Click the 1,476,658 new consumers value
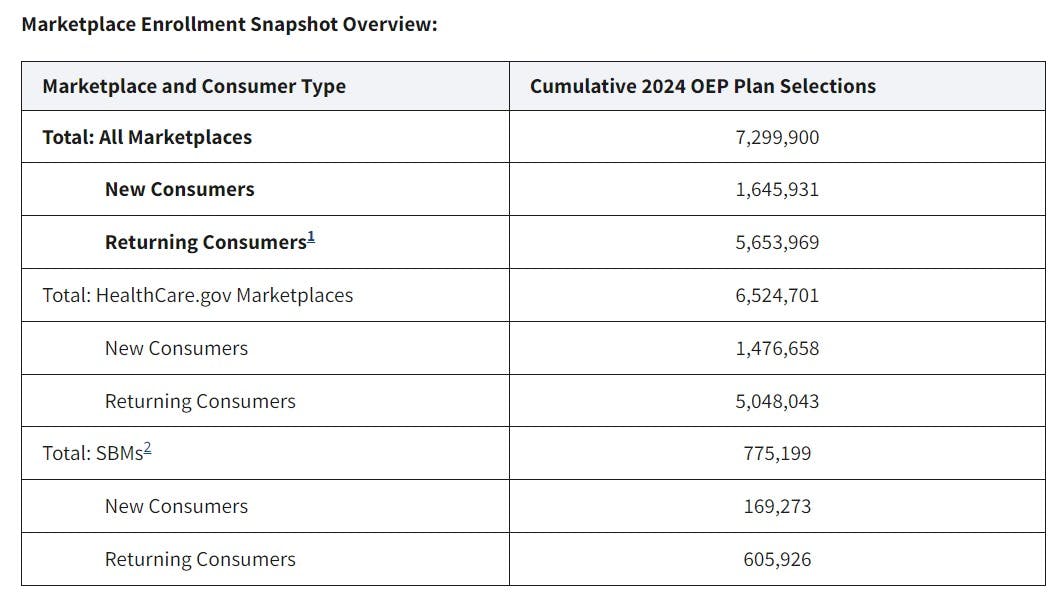 tap(777, 348)
